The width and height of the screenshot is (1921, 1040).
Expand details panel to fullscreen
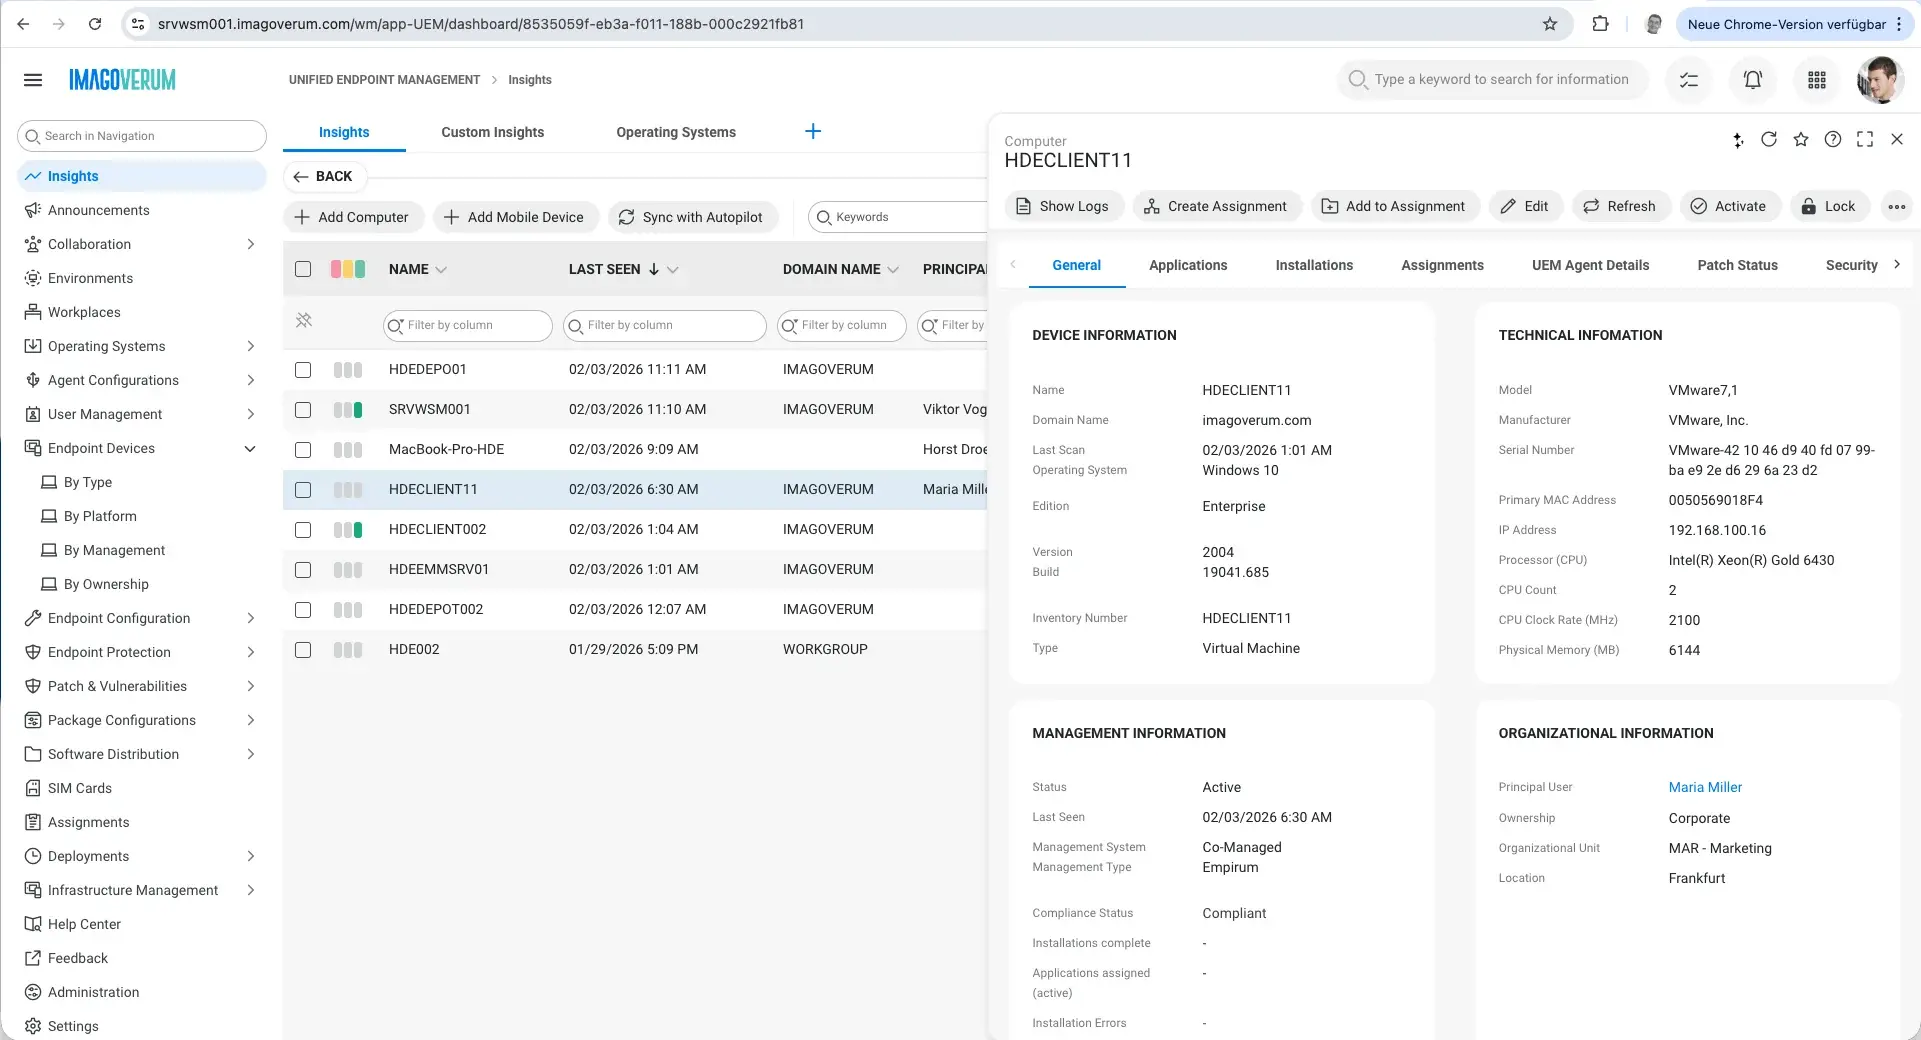coord(1864,140)
